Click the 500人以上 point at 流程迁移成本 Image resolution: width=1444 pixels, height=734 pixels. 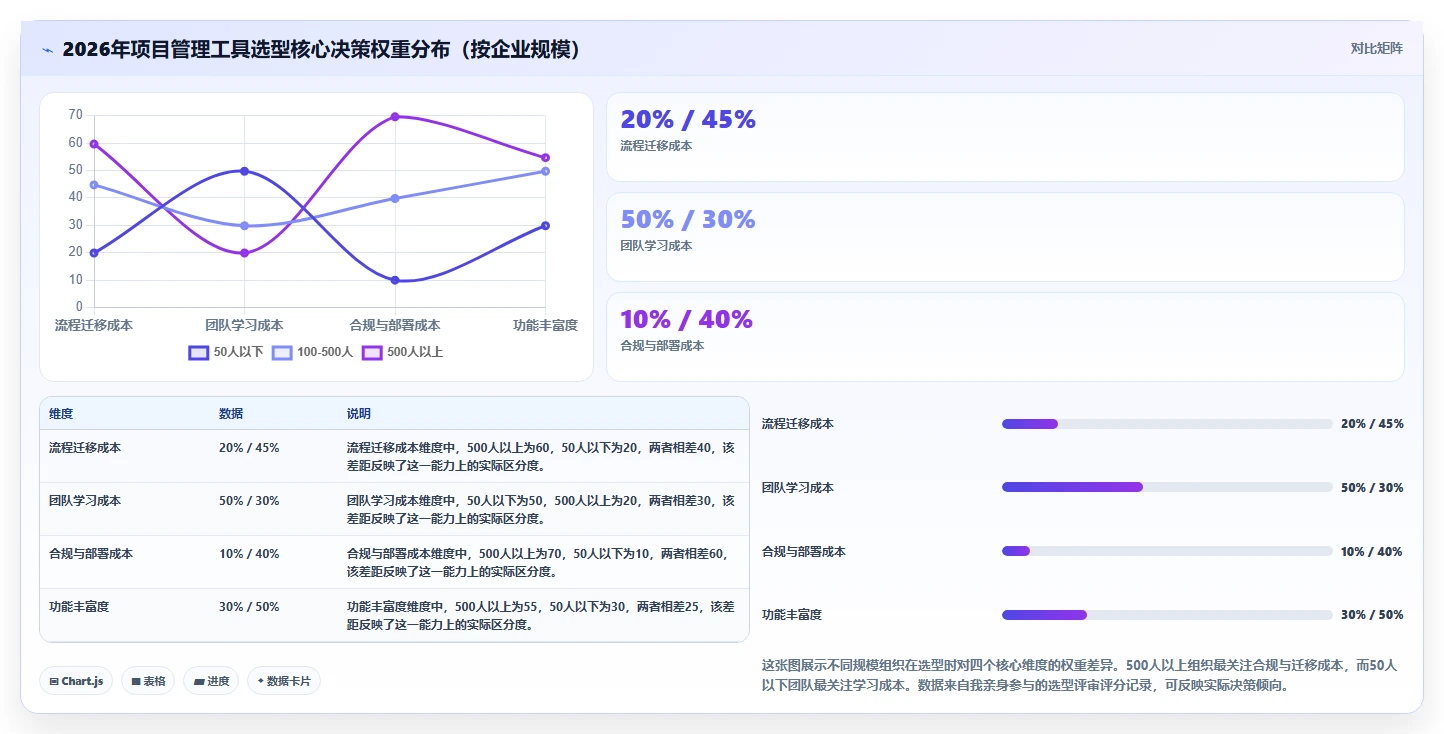94,144
